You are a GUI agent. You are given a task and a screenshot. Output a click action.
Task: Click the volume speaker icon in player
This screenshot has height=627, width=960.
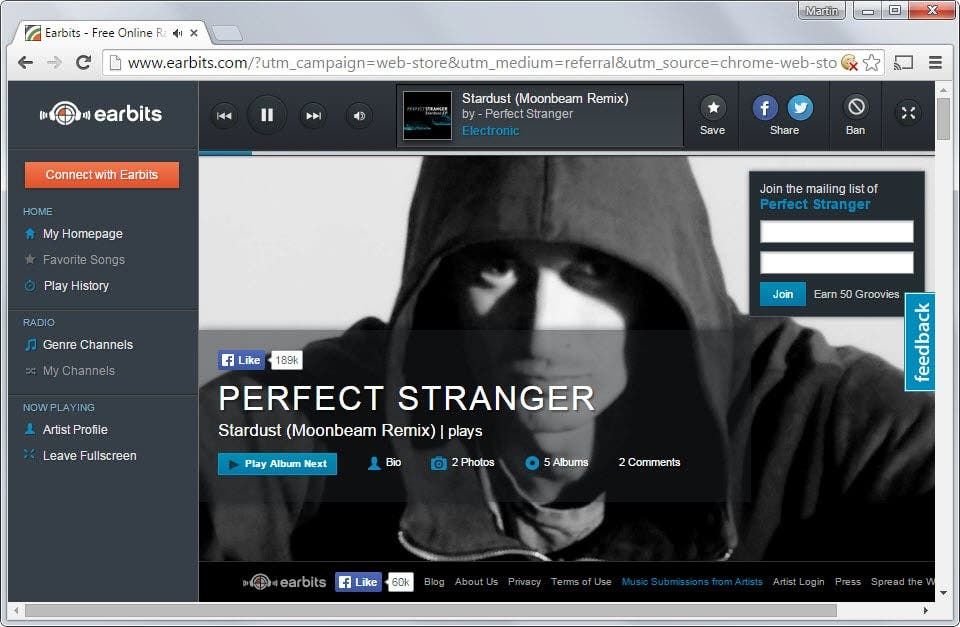(x=359, y=116)
